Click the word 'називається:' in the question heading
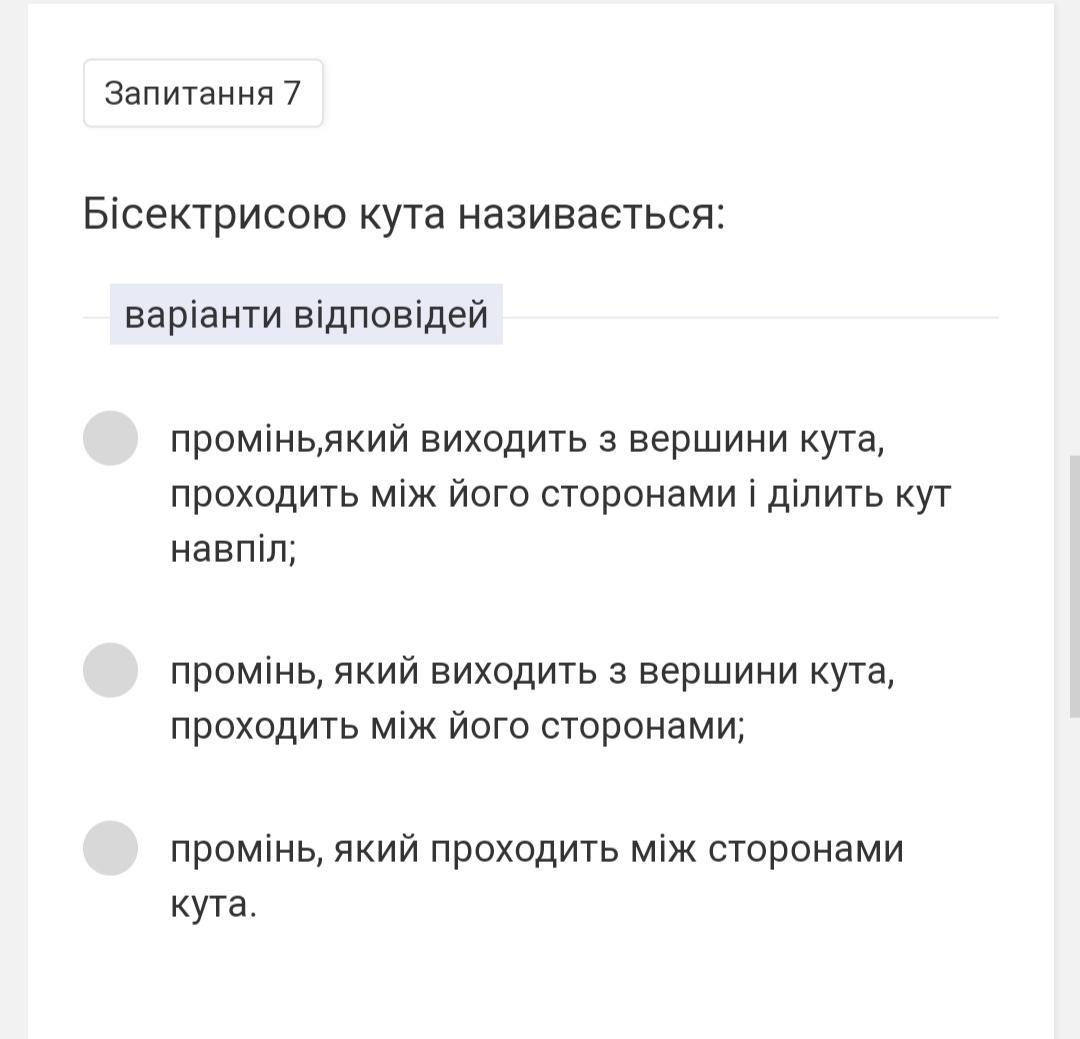 coord(592,214)
